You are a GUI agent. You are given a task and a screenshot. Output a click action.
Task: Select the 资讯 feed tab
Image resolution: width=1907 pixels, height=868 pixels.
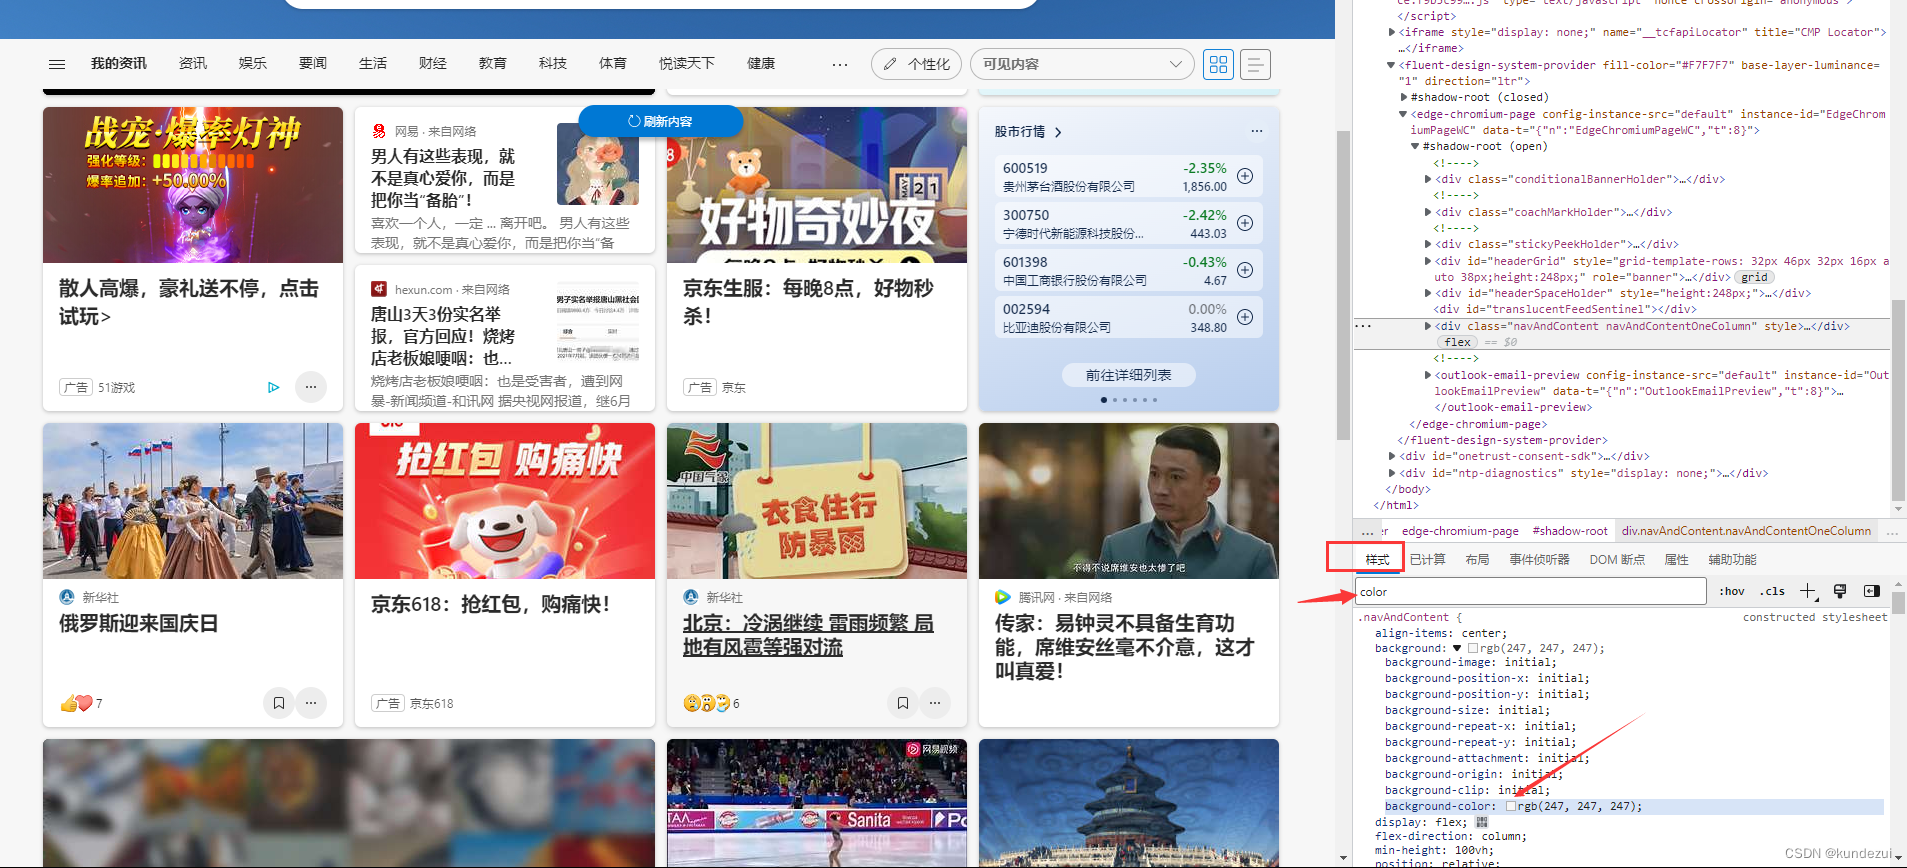193,63
